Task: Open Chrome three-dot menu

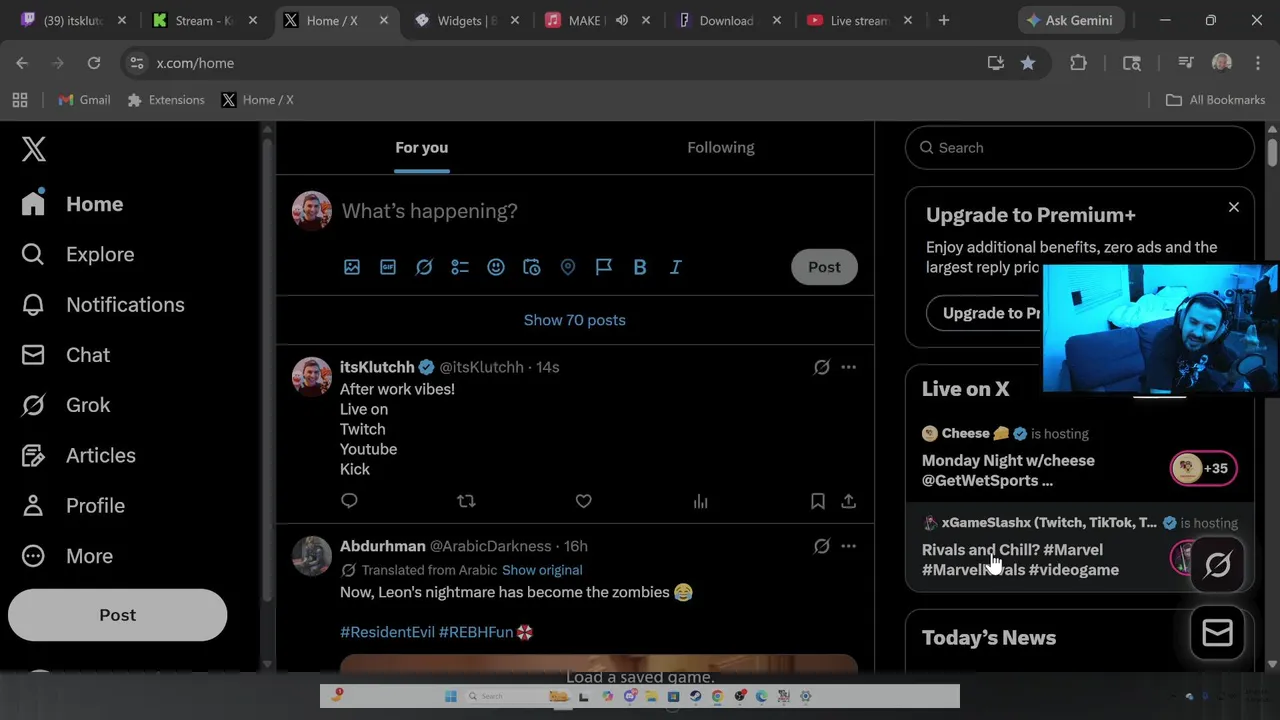Action: tap(1258, 63)
